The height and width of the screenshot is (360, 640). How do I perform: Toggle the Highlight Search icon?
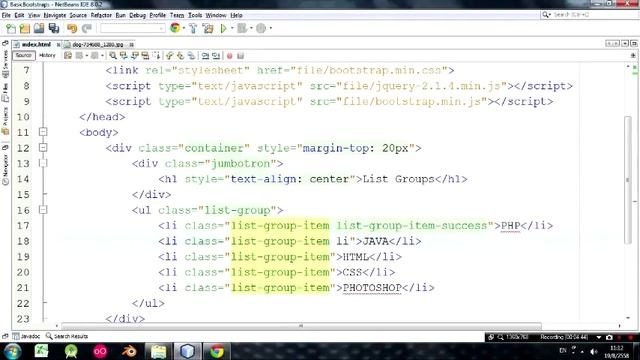point(145,56)
